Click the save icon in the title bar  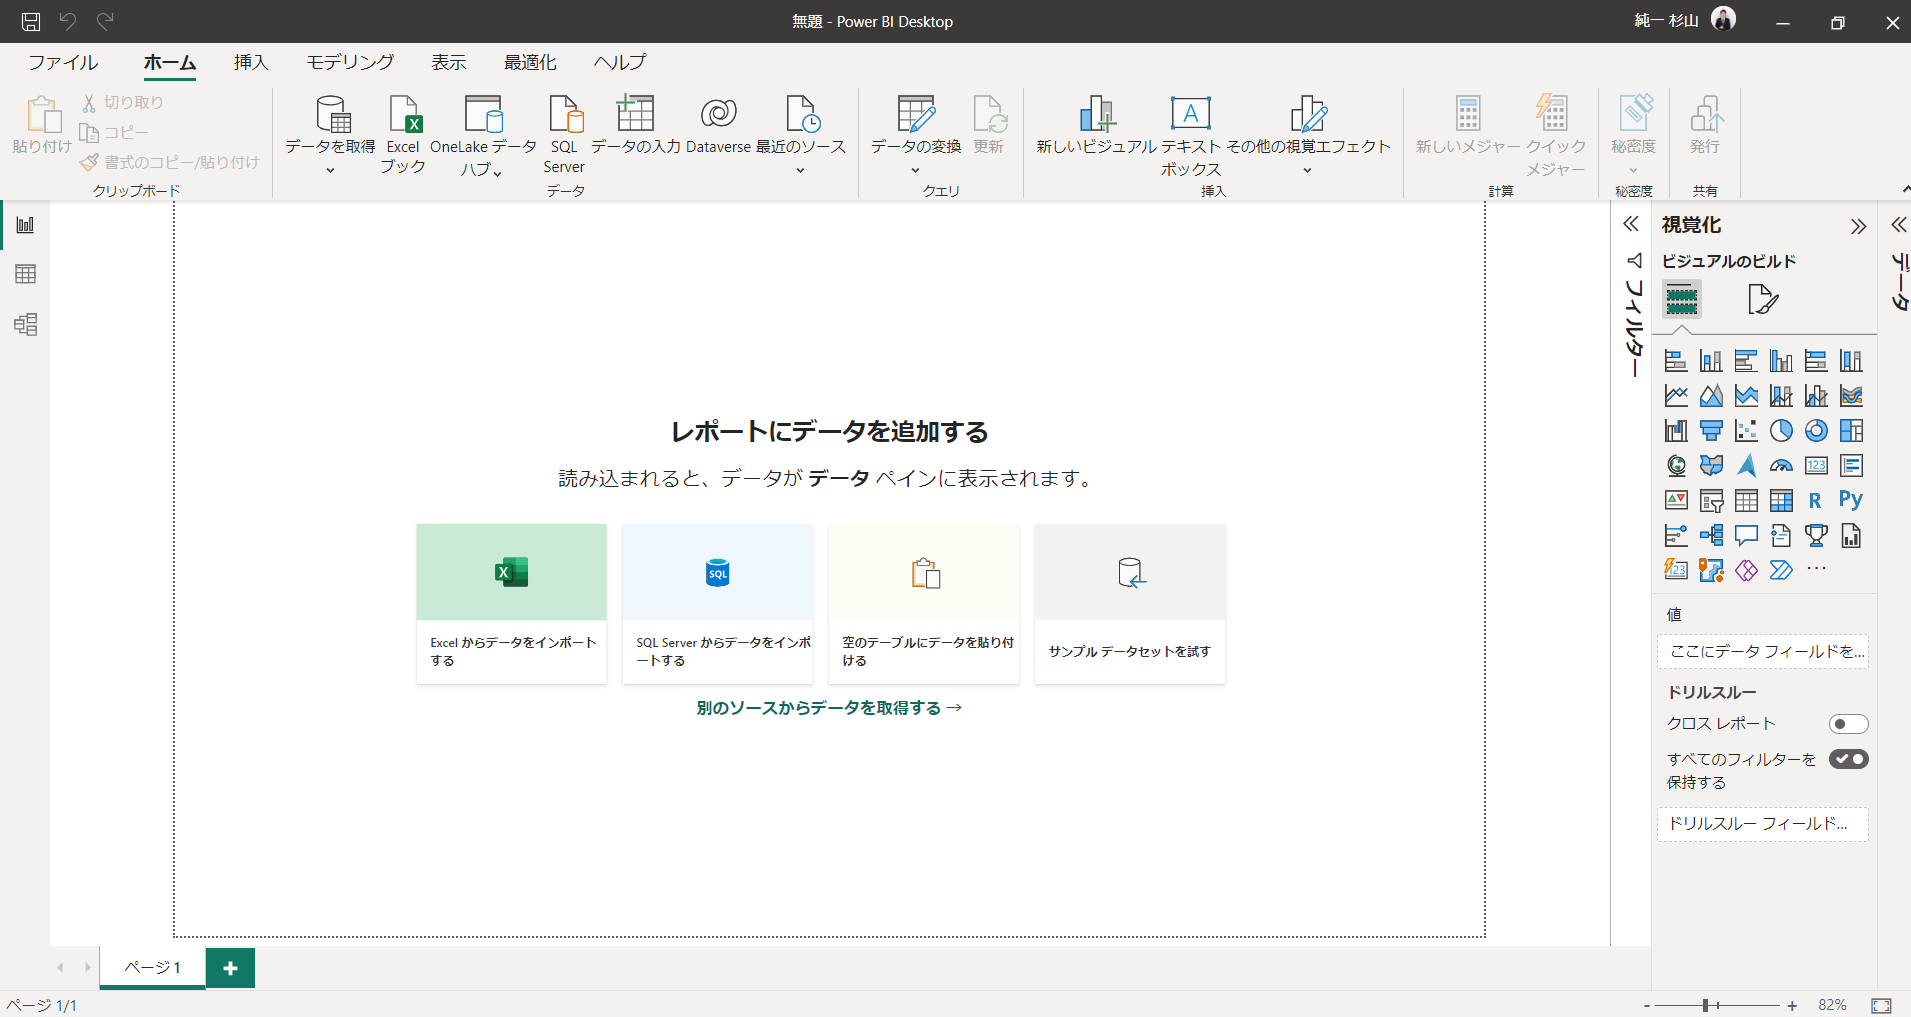(x=31, y=21)
